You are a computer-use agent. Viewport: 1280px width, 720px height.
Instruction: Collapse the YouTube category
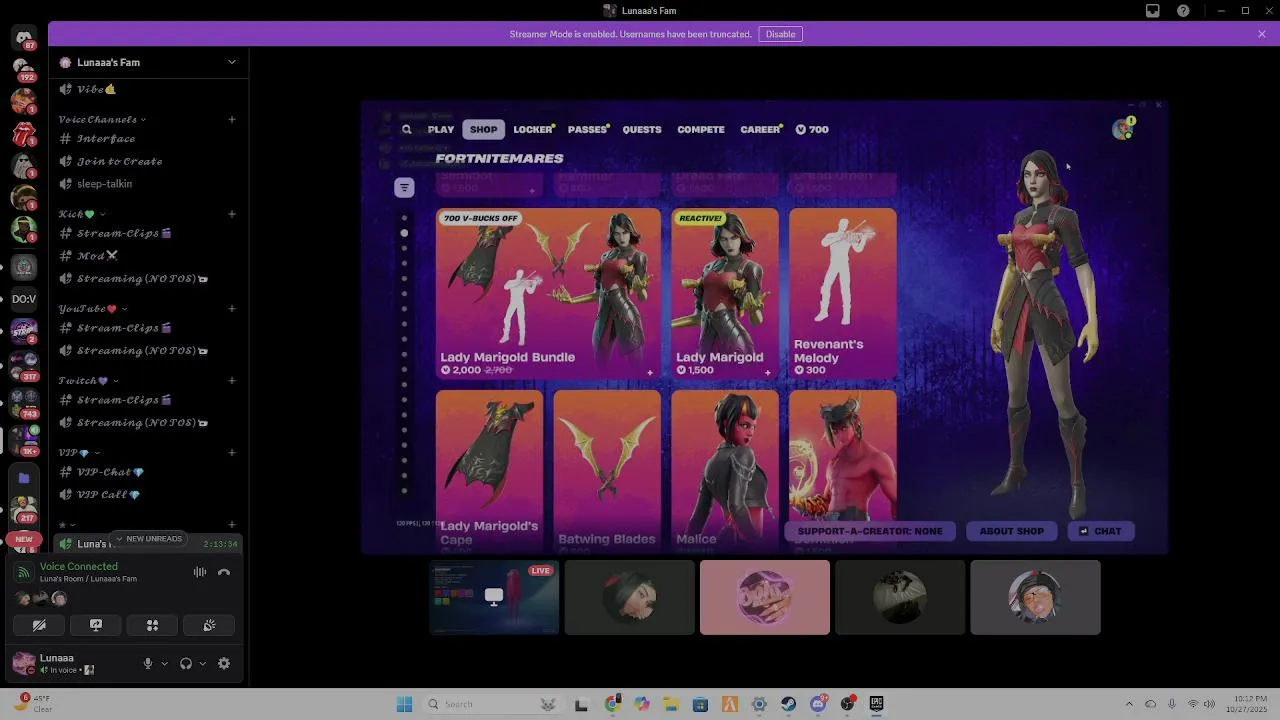pos(93,309)
